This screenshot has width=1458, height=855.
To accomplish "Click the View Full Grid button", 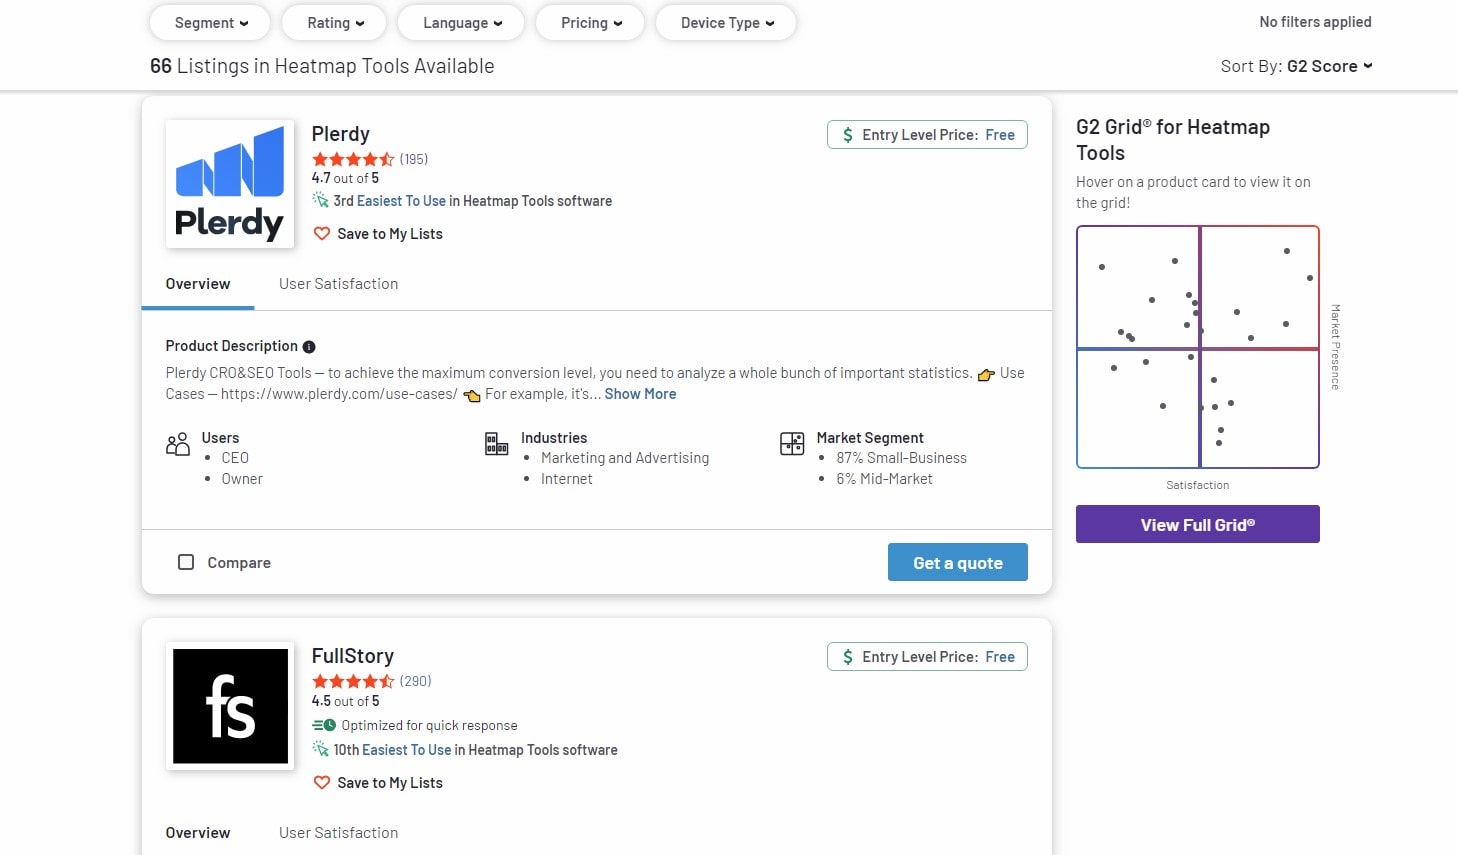I will point(1198,524).
